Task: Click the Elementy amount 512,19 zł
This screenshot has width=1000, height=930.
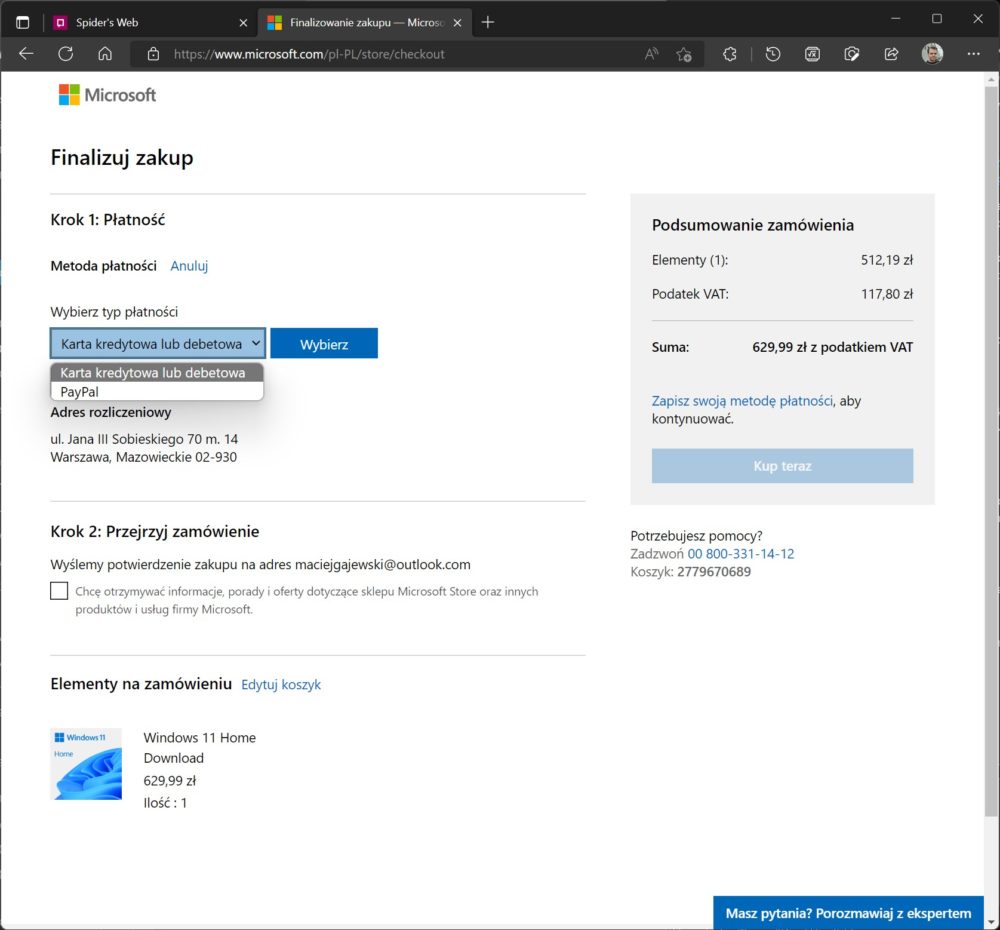Action: point(887,260)
